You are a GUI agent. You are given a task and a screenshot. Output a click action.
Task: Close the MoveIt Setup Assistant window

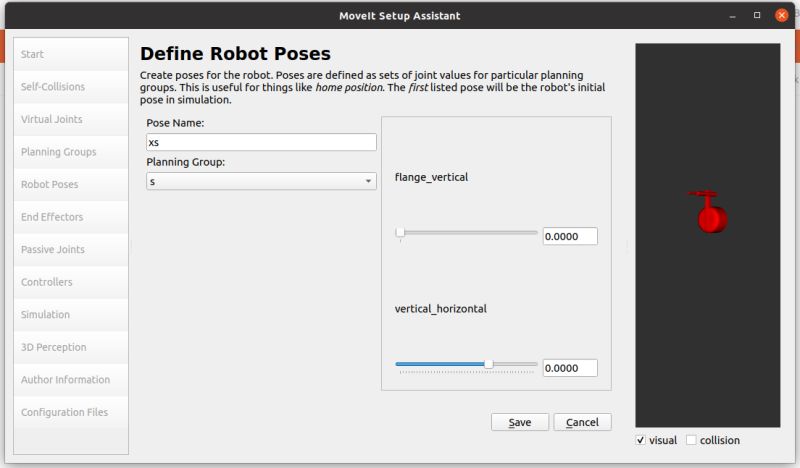pos(781,15)
